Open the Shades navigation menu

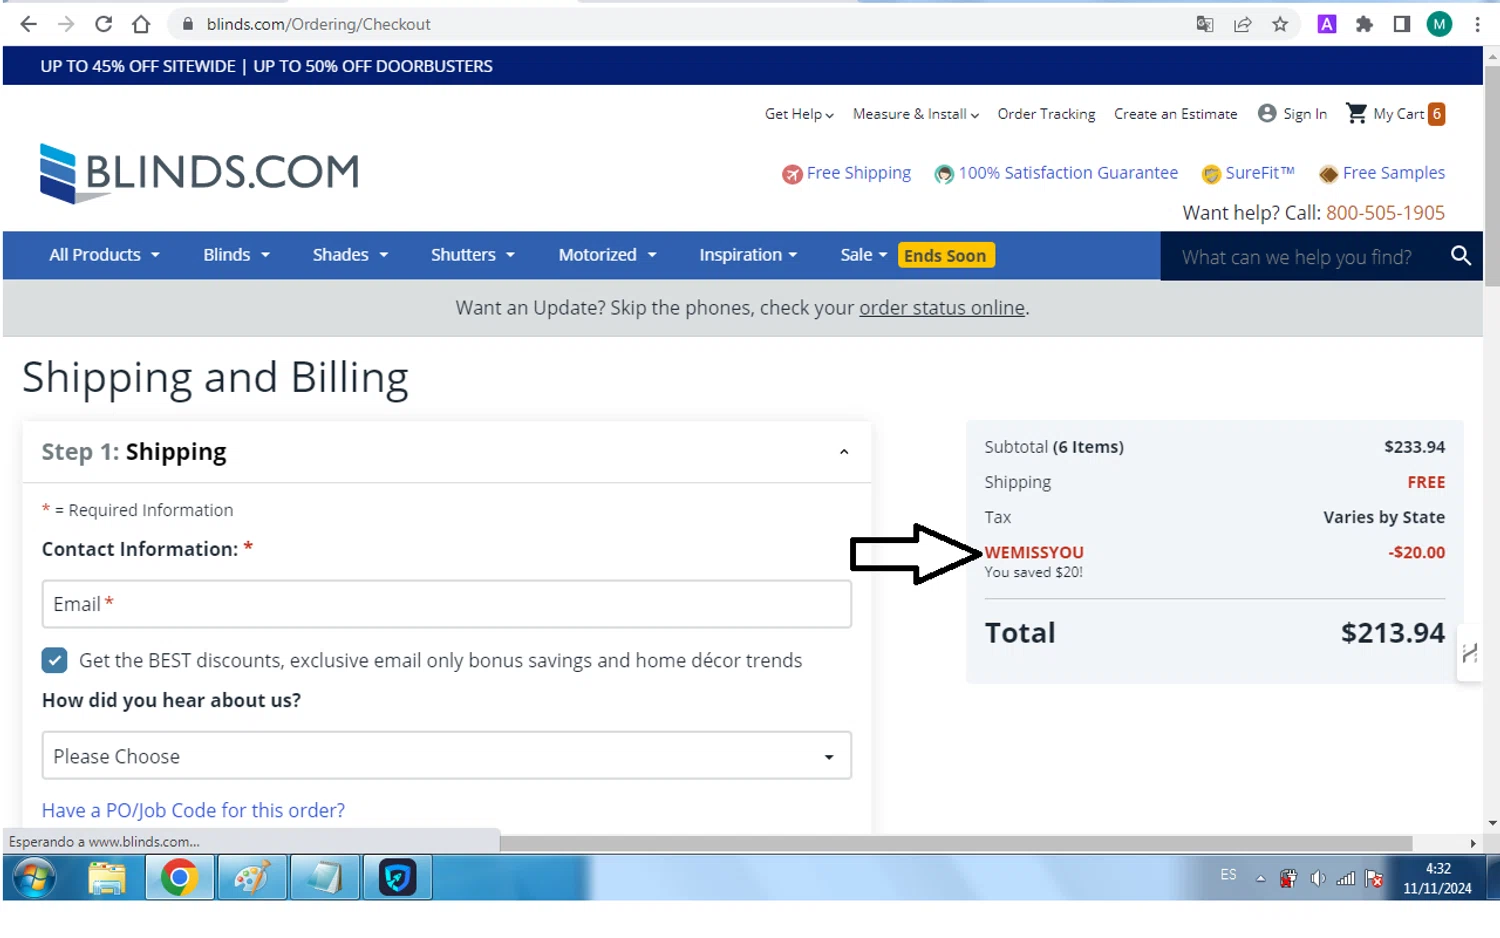point(350,255)
